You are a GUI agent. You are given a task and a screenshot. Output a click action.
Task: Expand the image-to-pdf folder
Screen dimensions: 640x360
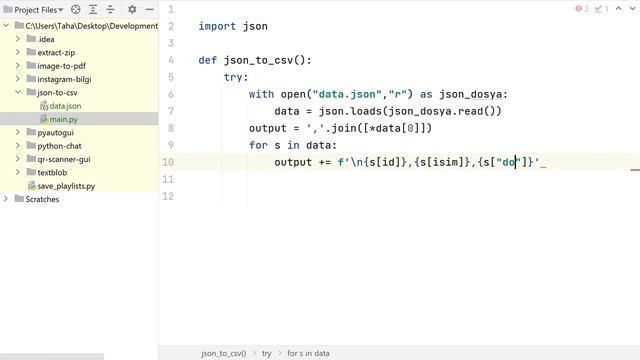point(18,65)
